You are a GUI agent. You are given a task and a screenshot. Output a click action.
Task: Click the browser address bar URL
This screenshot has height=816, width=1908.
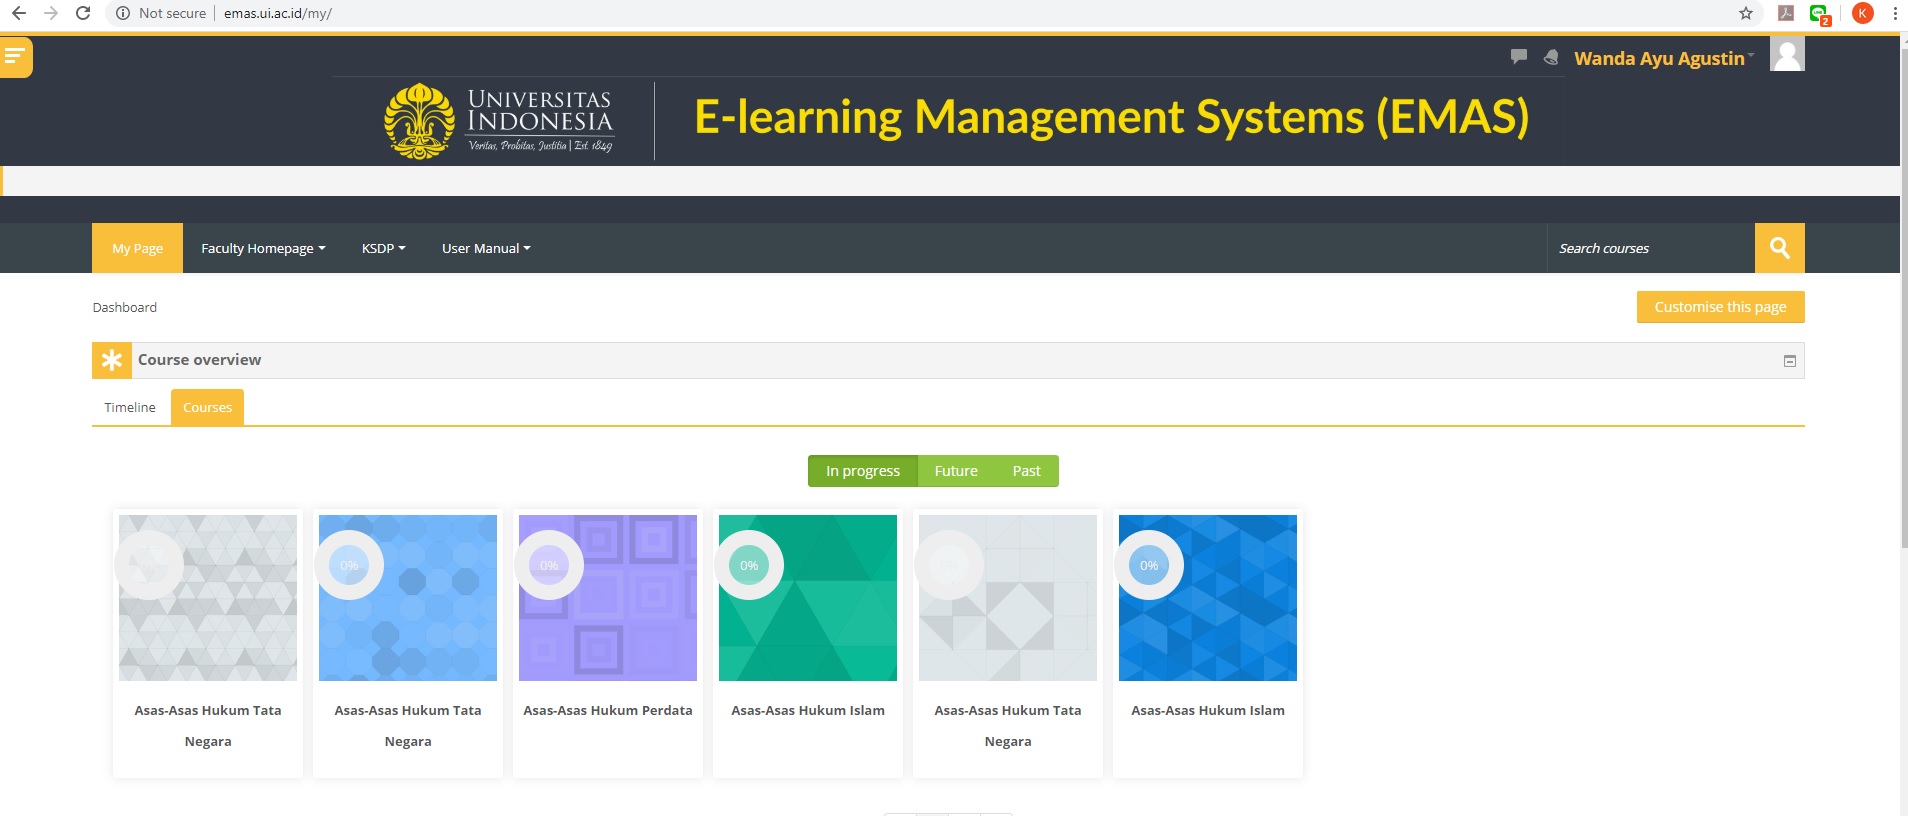[278, 13]
